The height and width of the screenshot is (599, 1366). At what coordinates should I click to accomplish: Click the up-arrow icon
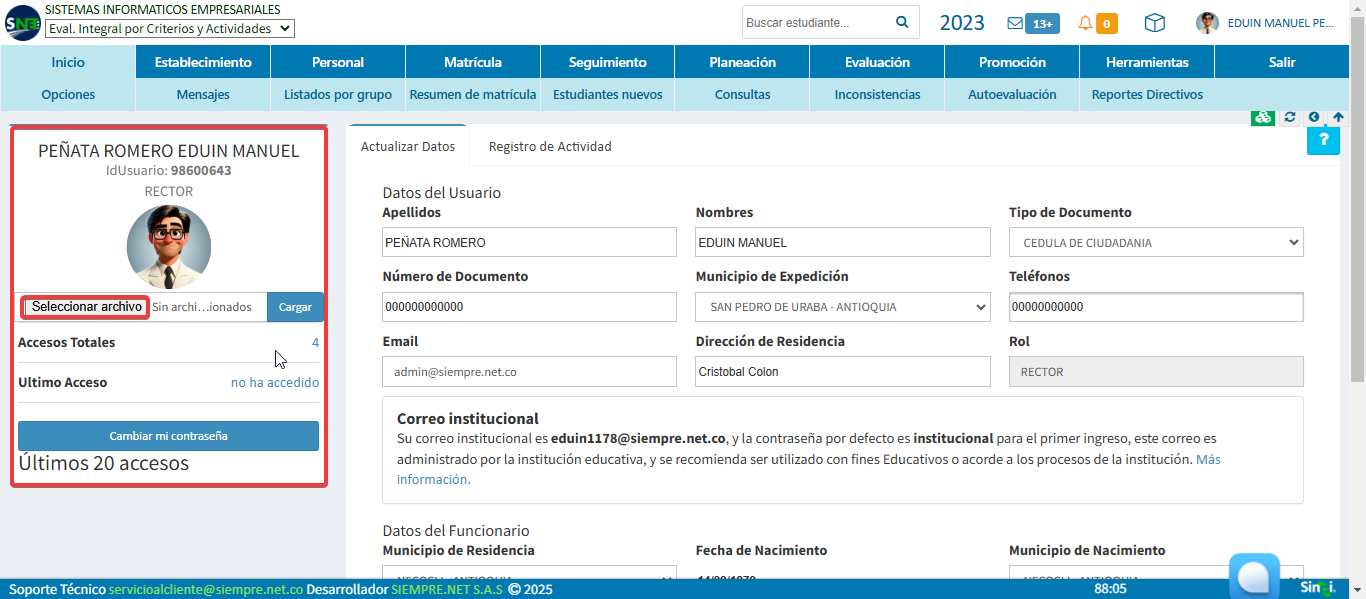(x=1338, y=117)
